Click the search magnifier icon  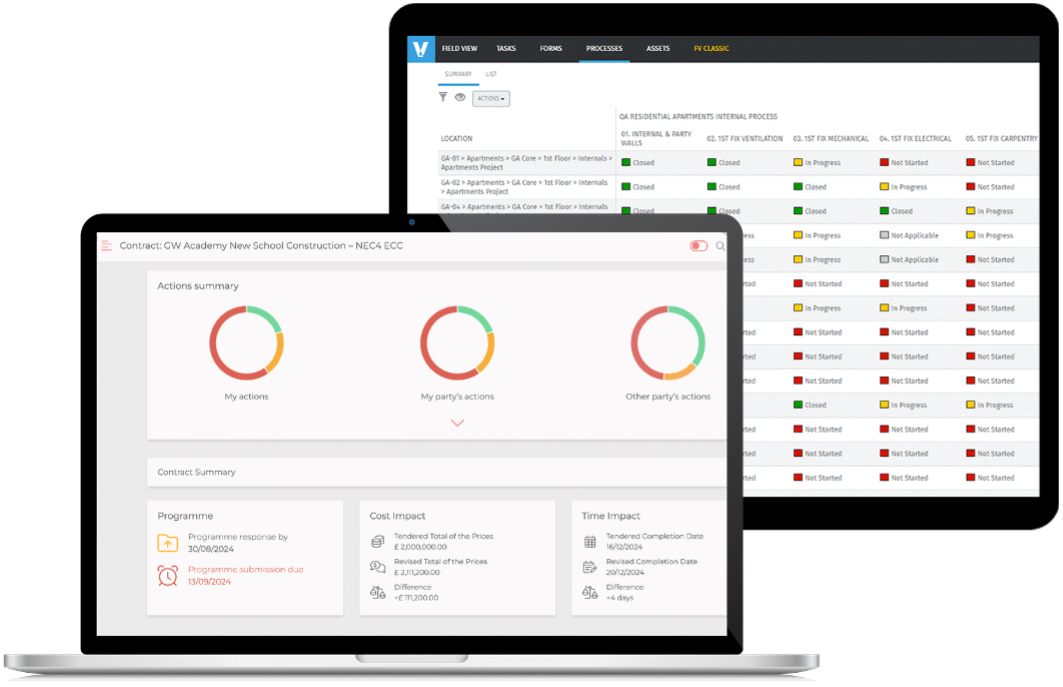click(x=720, y=246)
